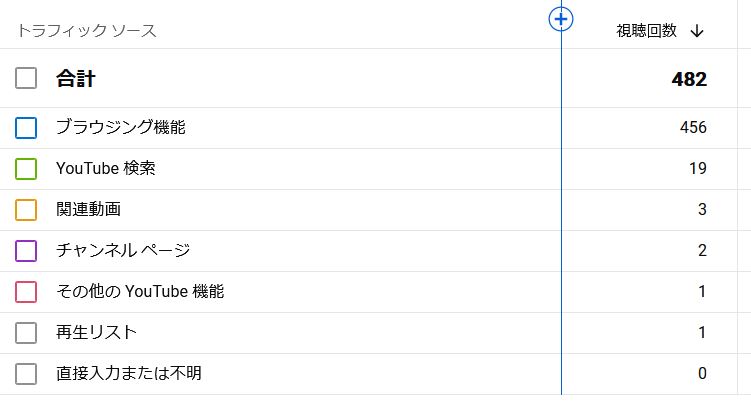This screenshot has width=751, height=406.
Task: Click the 合計 total row label
Action: [76, 79]
